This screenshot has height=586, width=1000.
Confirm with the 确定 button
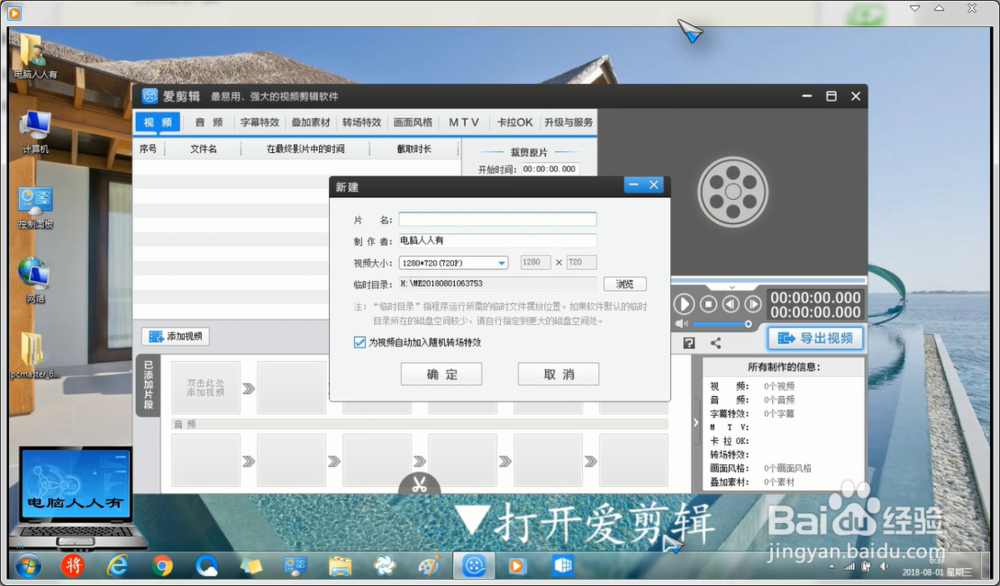point(441,374)
